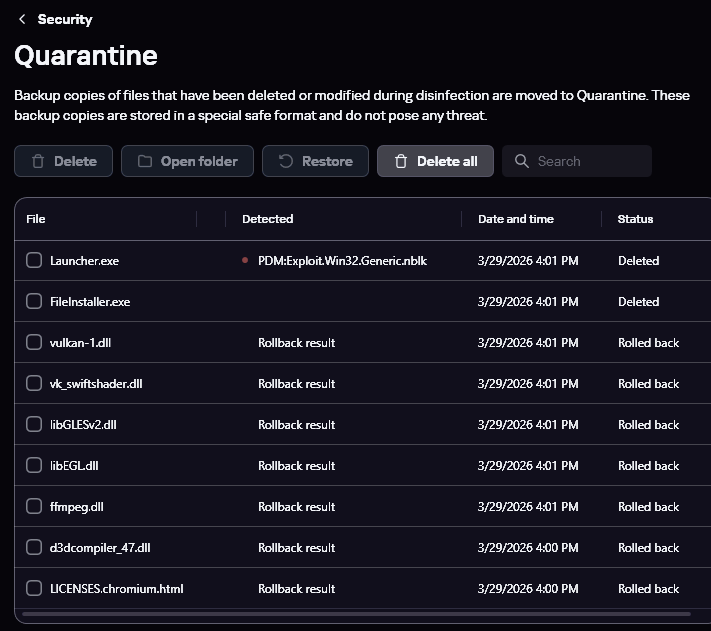Click Rolled back status of LICENSES.chromium.html
Viewport: 711px width, 631px height.
[648, 588]
